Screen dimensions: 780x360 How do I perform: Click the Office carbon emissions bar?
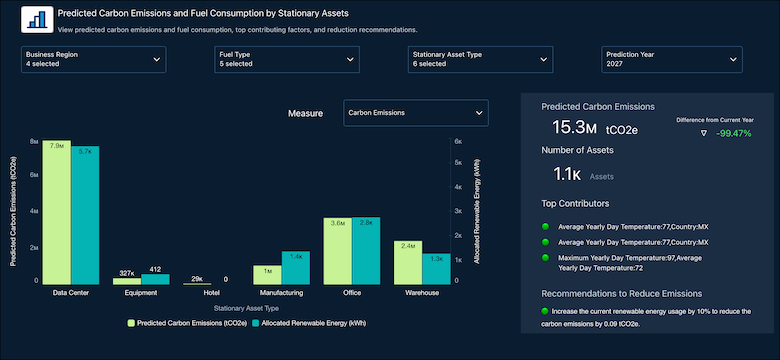click(338, 252)
